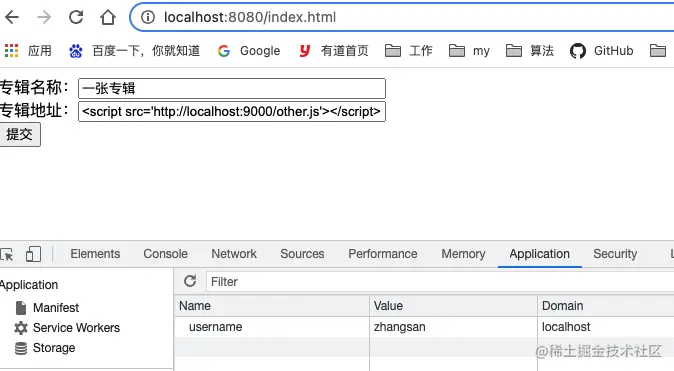The width and height of the screenshot is (674, 371).
Task: Select the zhangsan cookie value cell
Action: click(453, 327)
